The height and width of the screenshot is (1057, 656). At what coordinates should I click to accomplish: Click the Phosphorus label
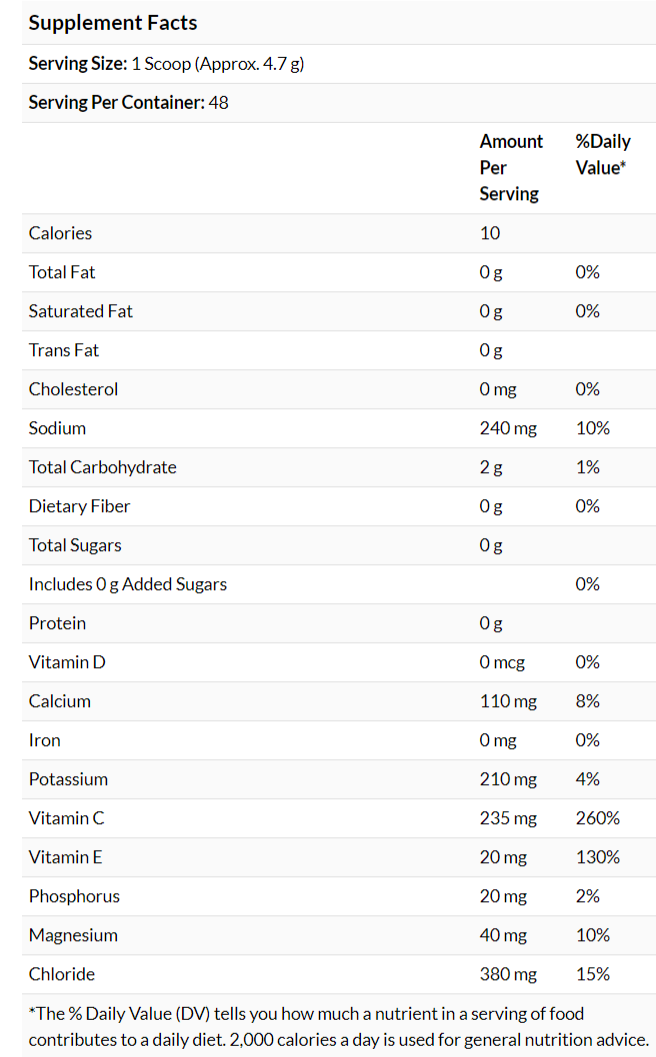[x=74, y=896]
